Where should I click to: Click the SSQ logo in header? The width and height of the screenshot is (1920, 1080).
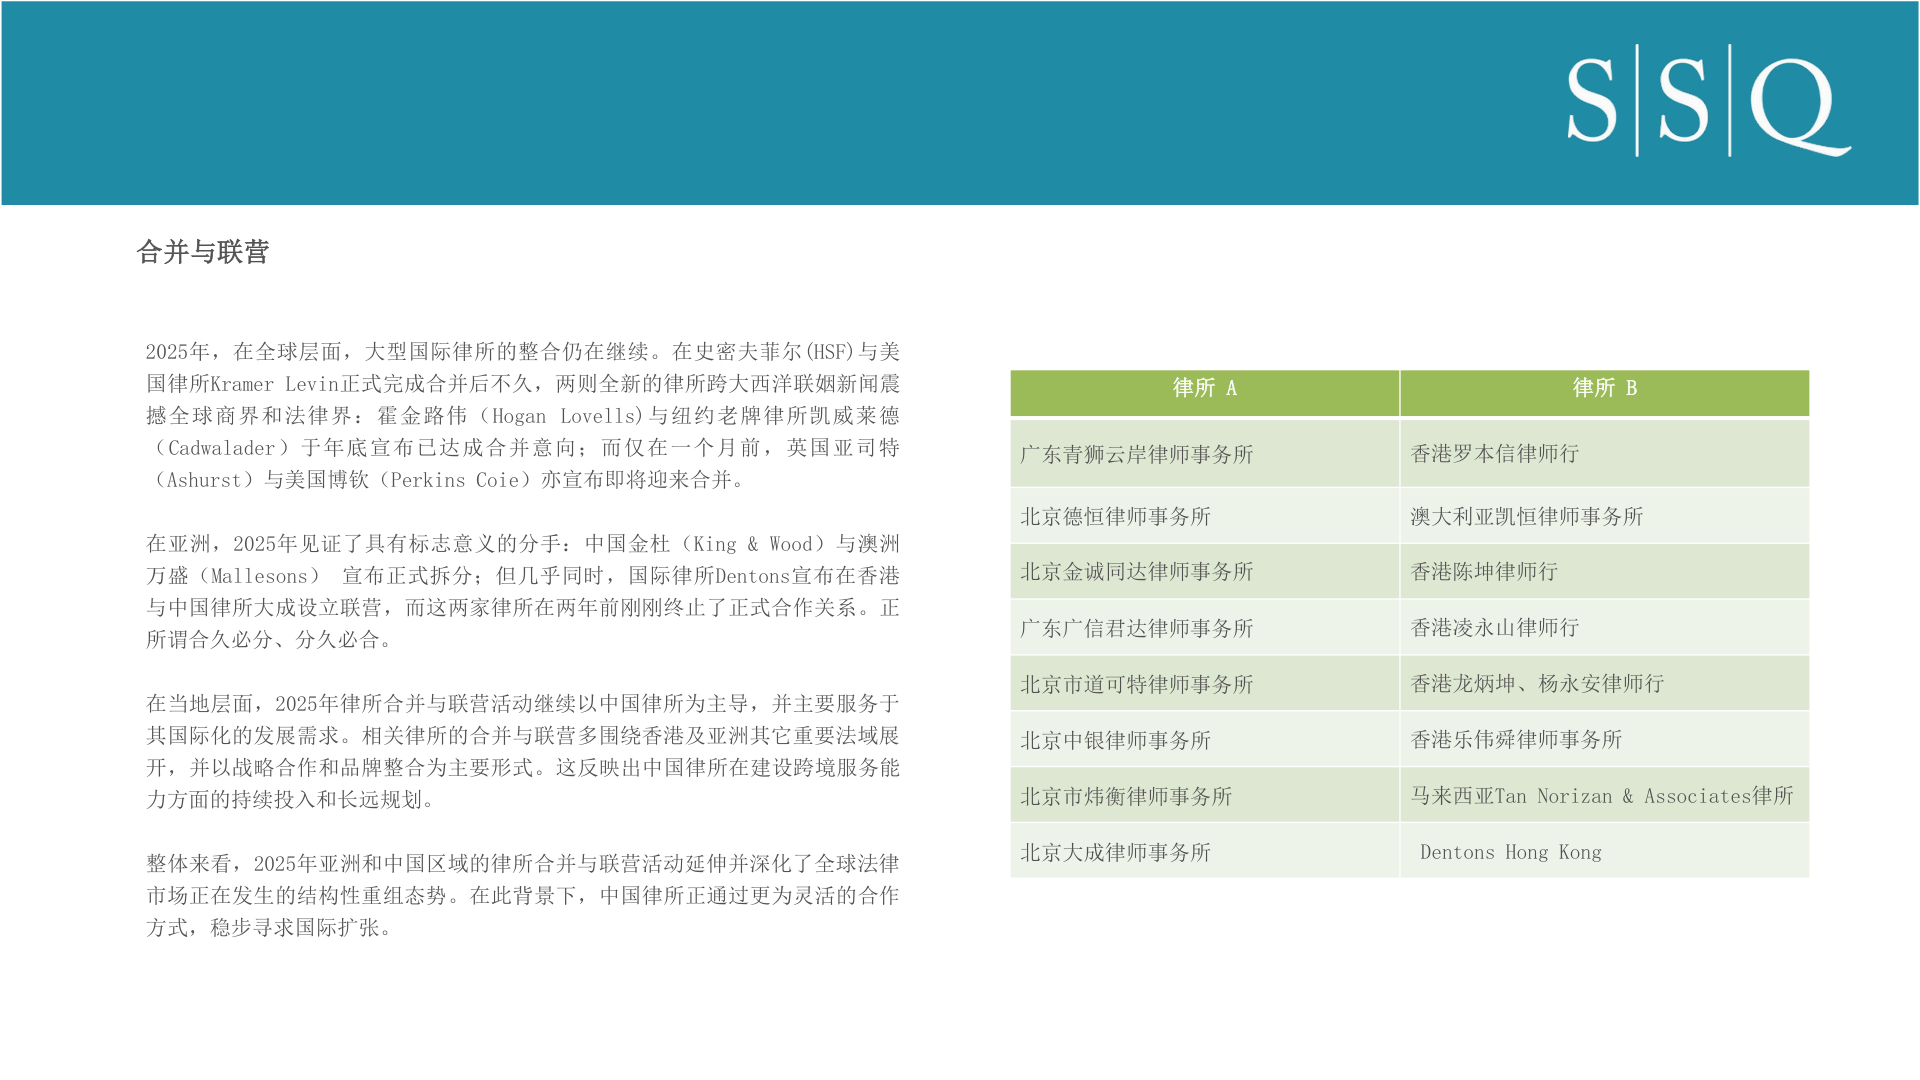pos(1708,102)
